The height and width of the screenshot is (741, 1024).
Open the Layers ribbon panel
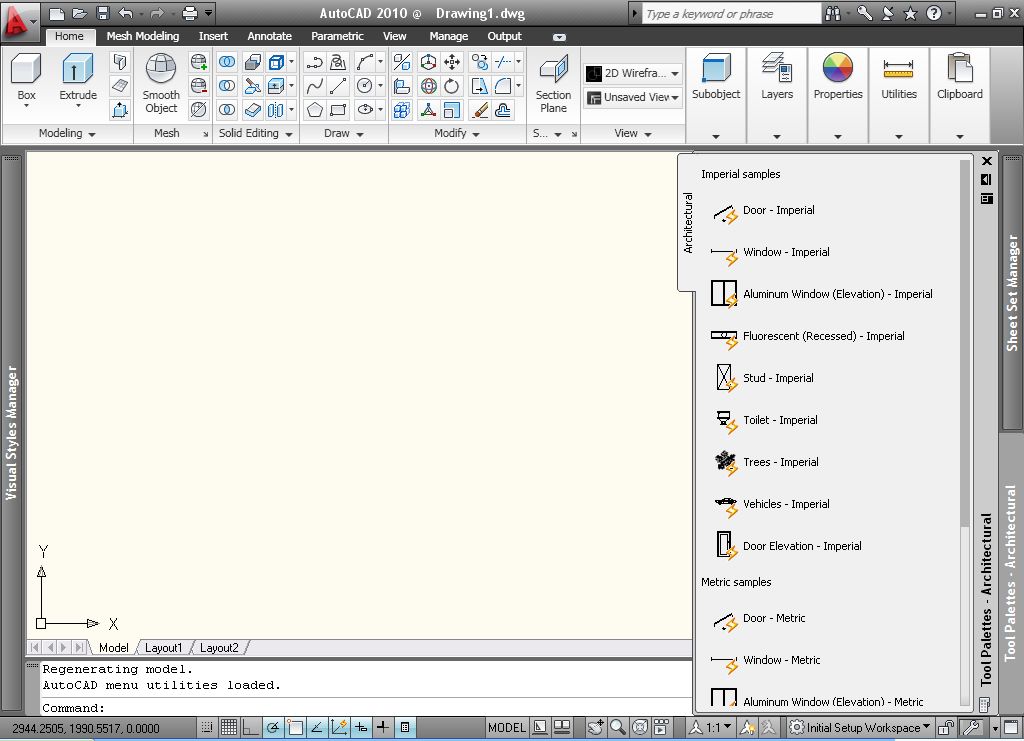[776, 72]
